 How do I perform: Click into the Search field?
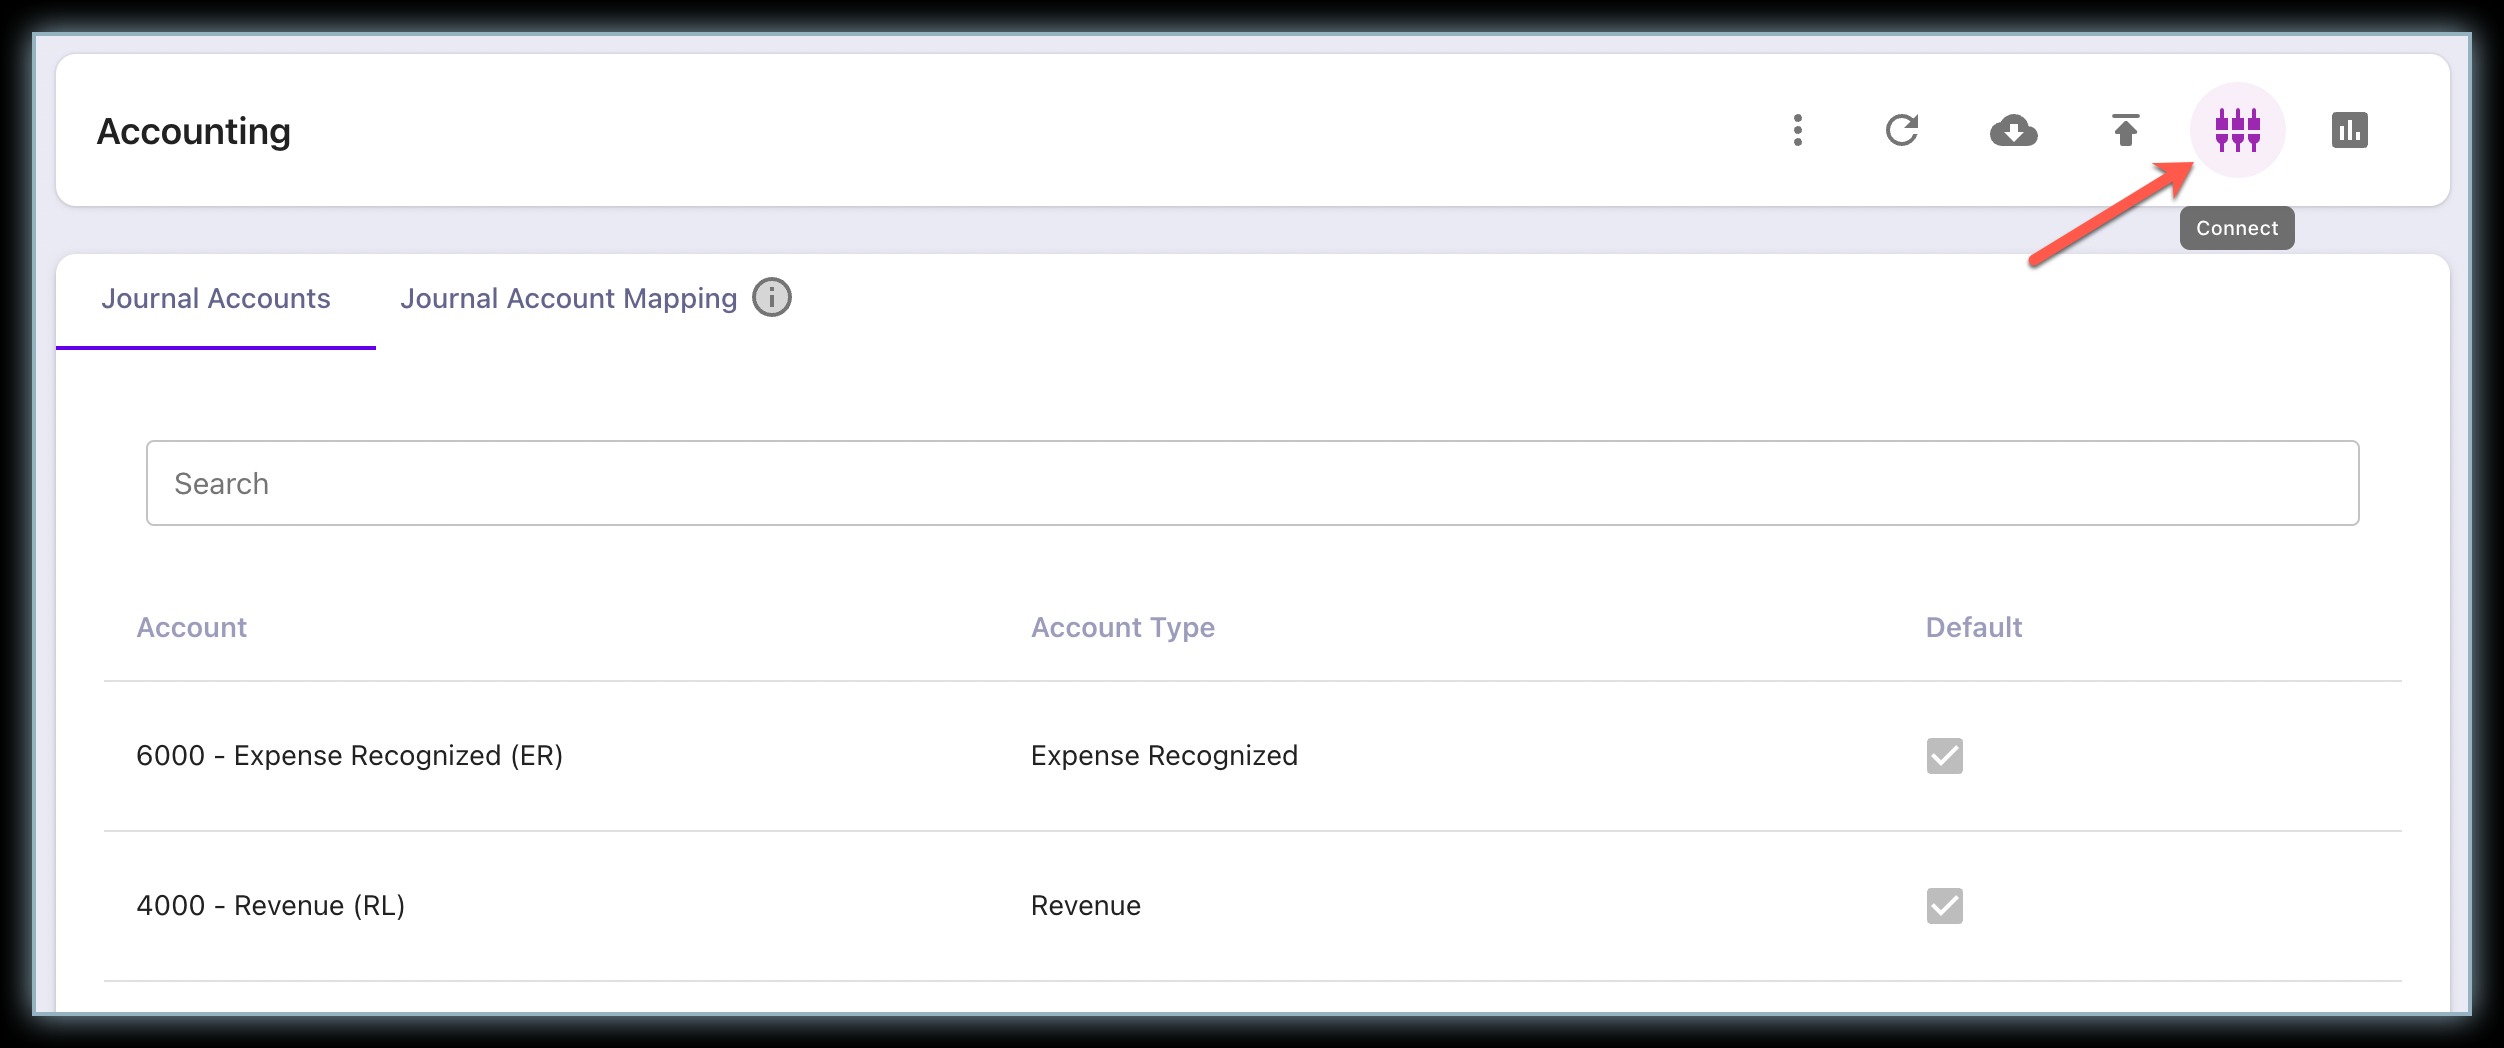(1252, 483)
